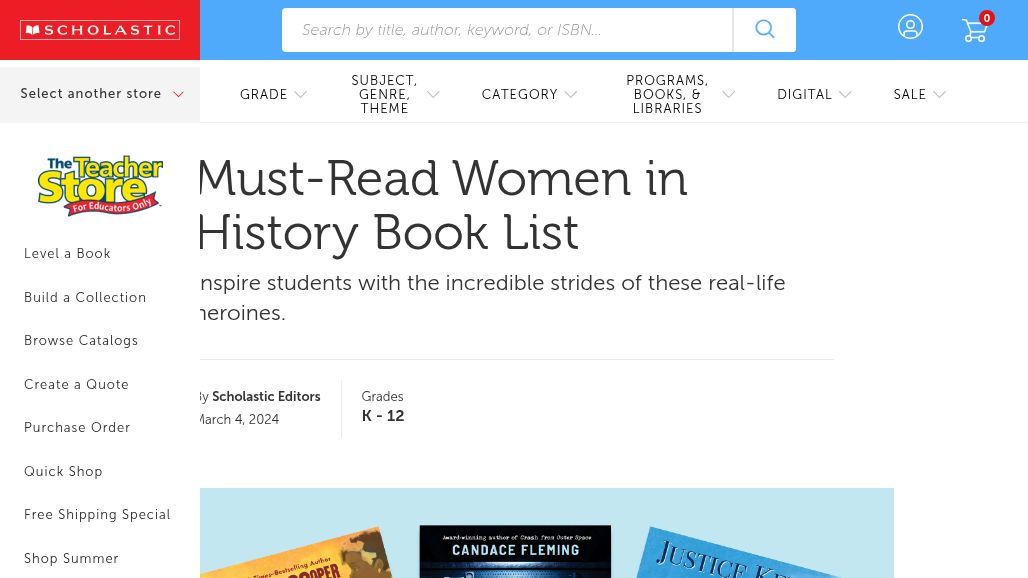Click the Must-Read Women in History heading
Image resolution: width=1028 pixels, height=578 pixels.
coord(443,205)
